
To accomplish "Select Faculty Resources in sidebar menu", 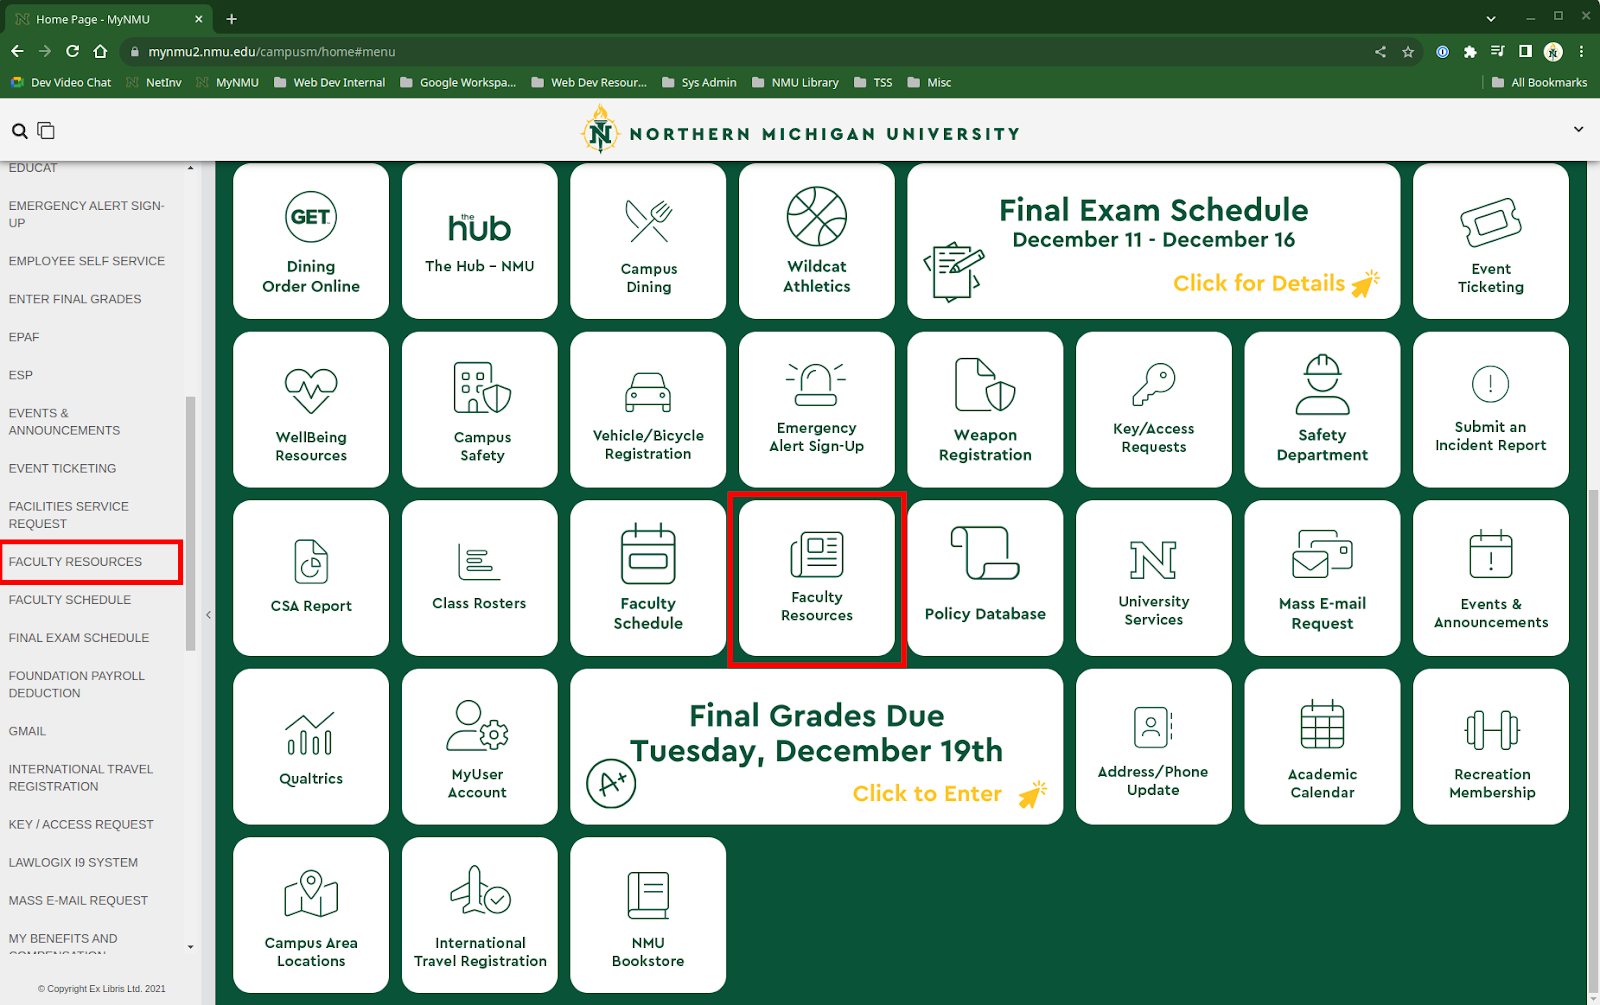I will [76, 562].
